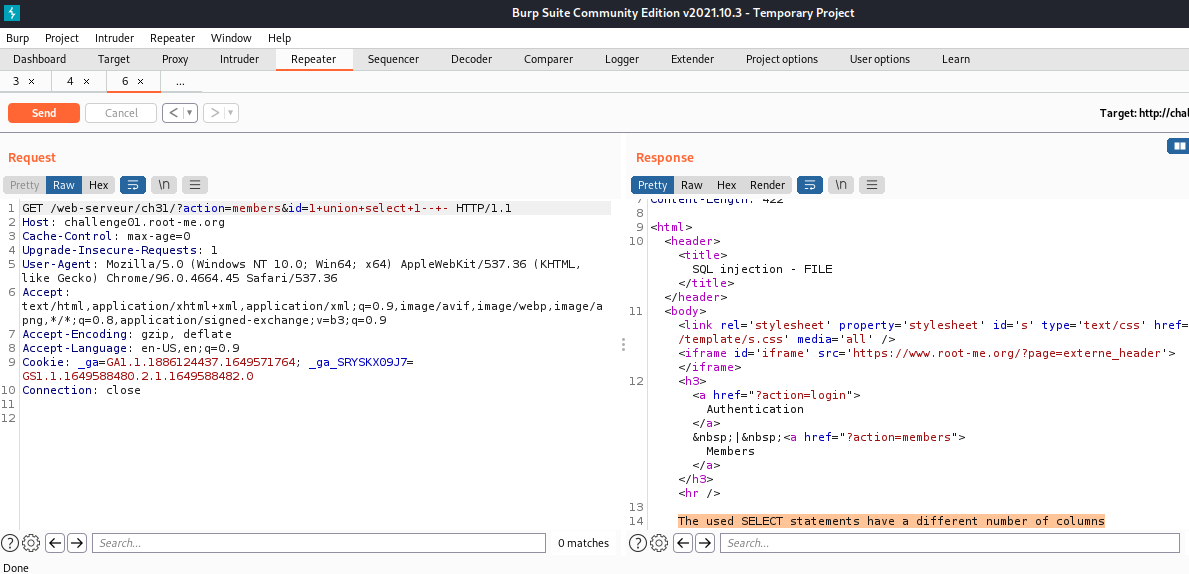Image resolution: width=1189 pixels, height=574 pixels.
Task: Go to previous match in Request search
Action: (55, 543)
